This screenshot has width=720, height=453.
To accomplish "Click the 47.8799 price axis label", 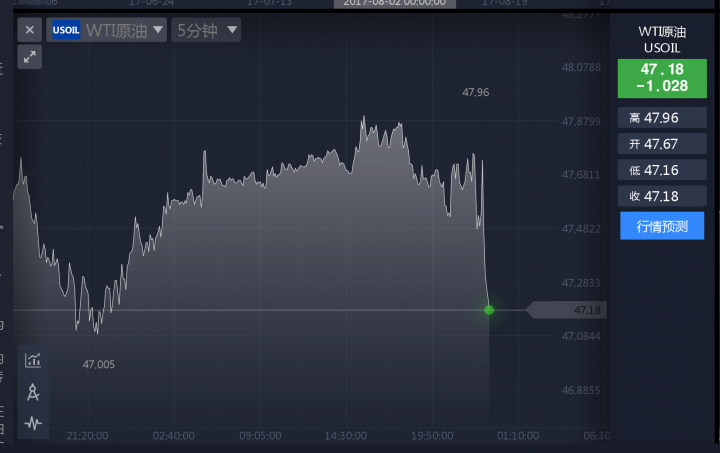I will pyautogui.click(x=581, y=122).
